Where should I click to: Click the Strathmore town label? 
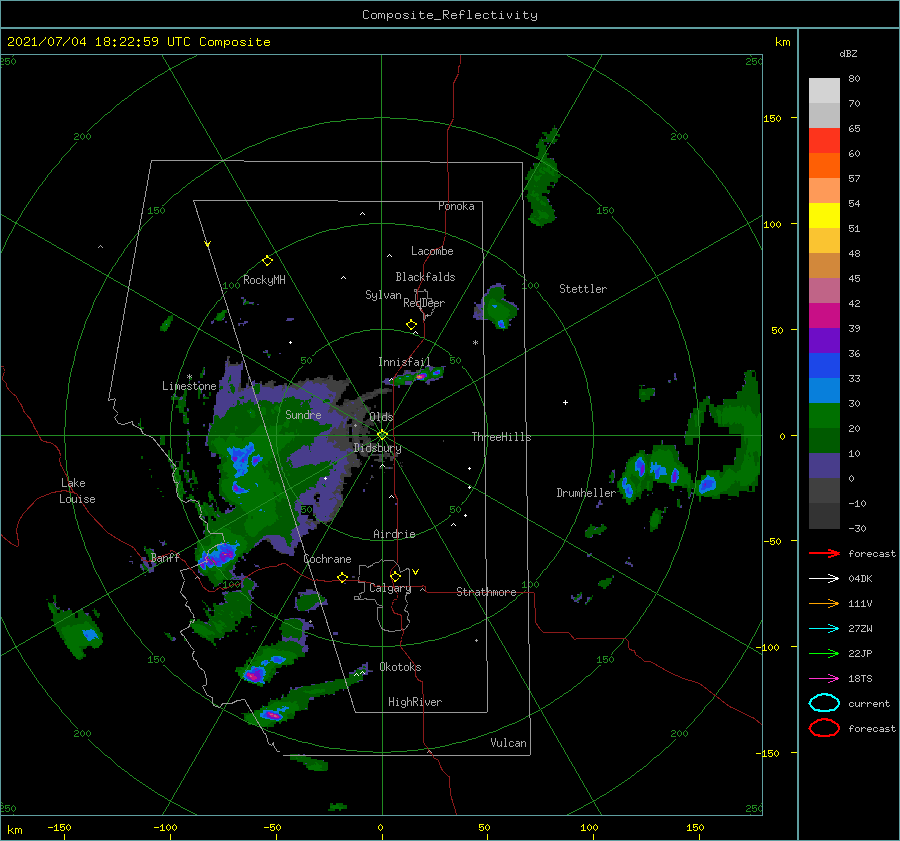486,592
